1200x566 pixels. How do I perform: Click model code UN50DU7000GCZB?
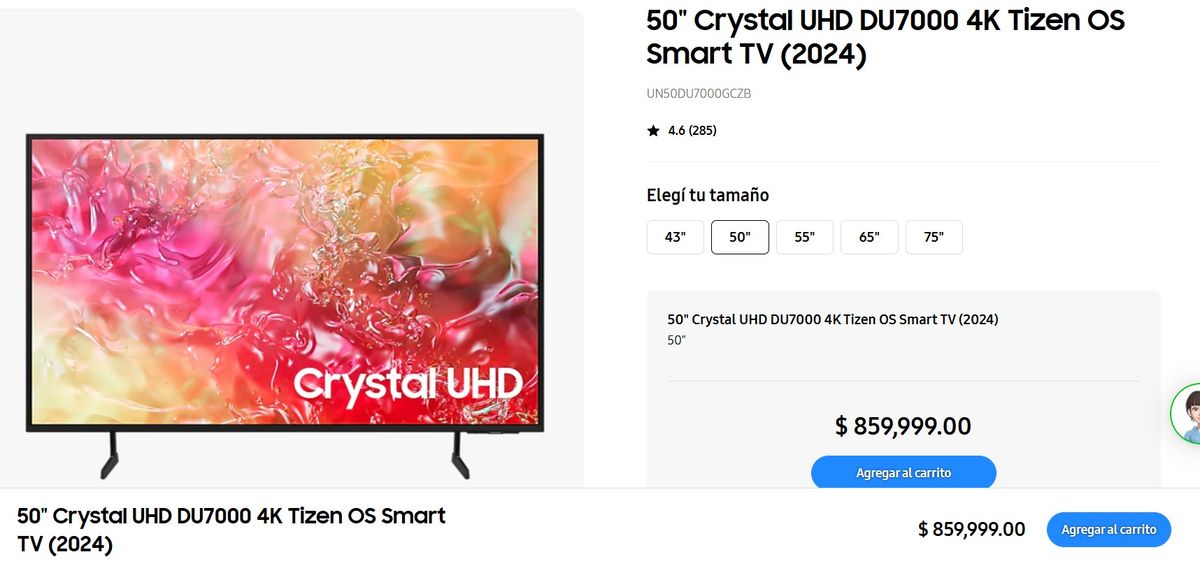[x=699, y=94]
